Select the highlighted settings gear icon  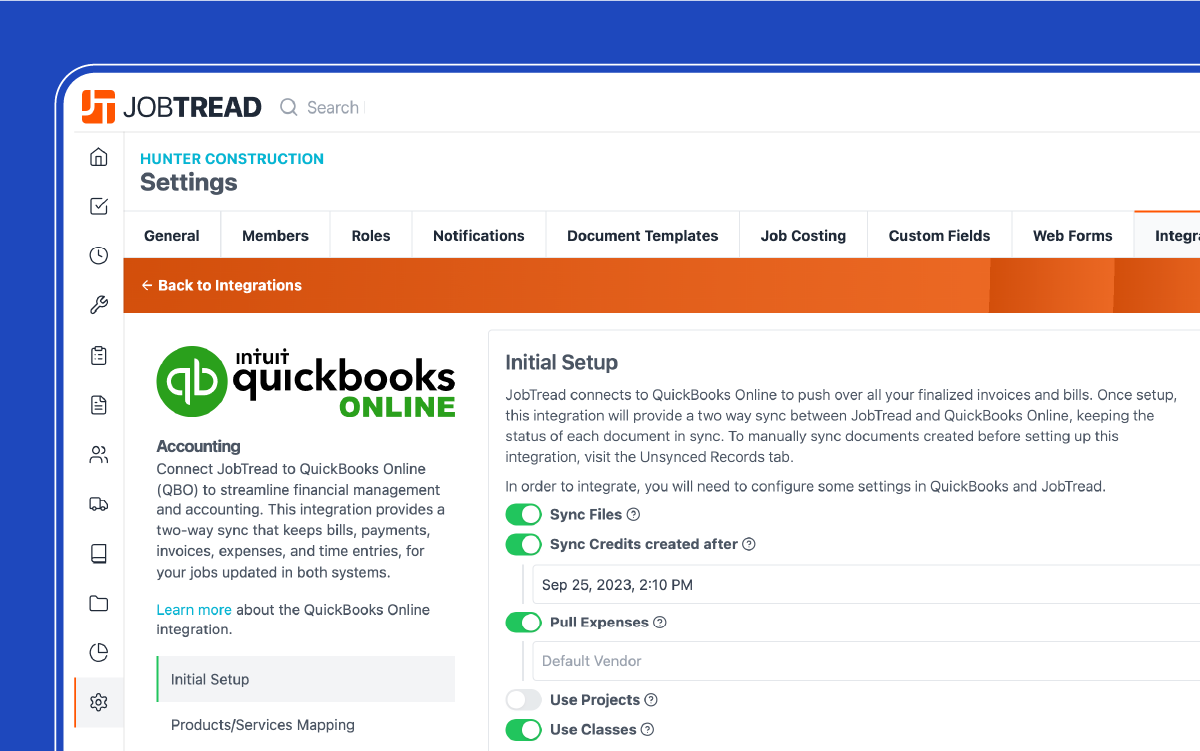[98, 702]
